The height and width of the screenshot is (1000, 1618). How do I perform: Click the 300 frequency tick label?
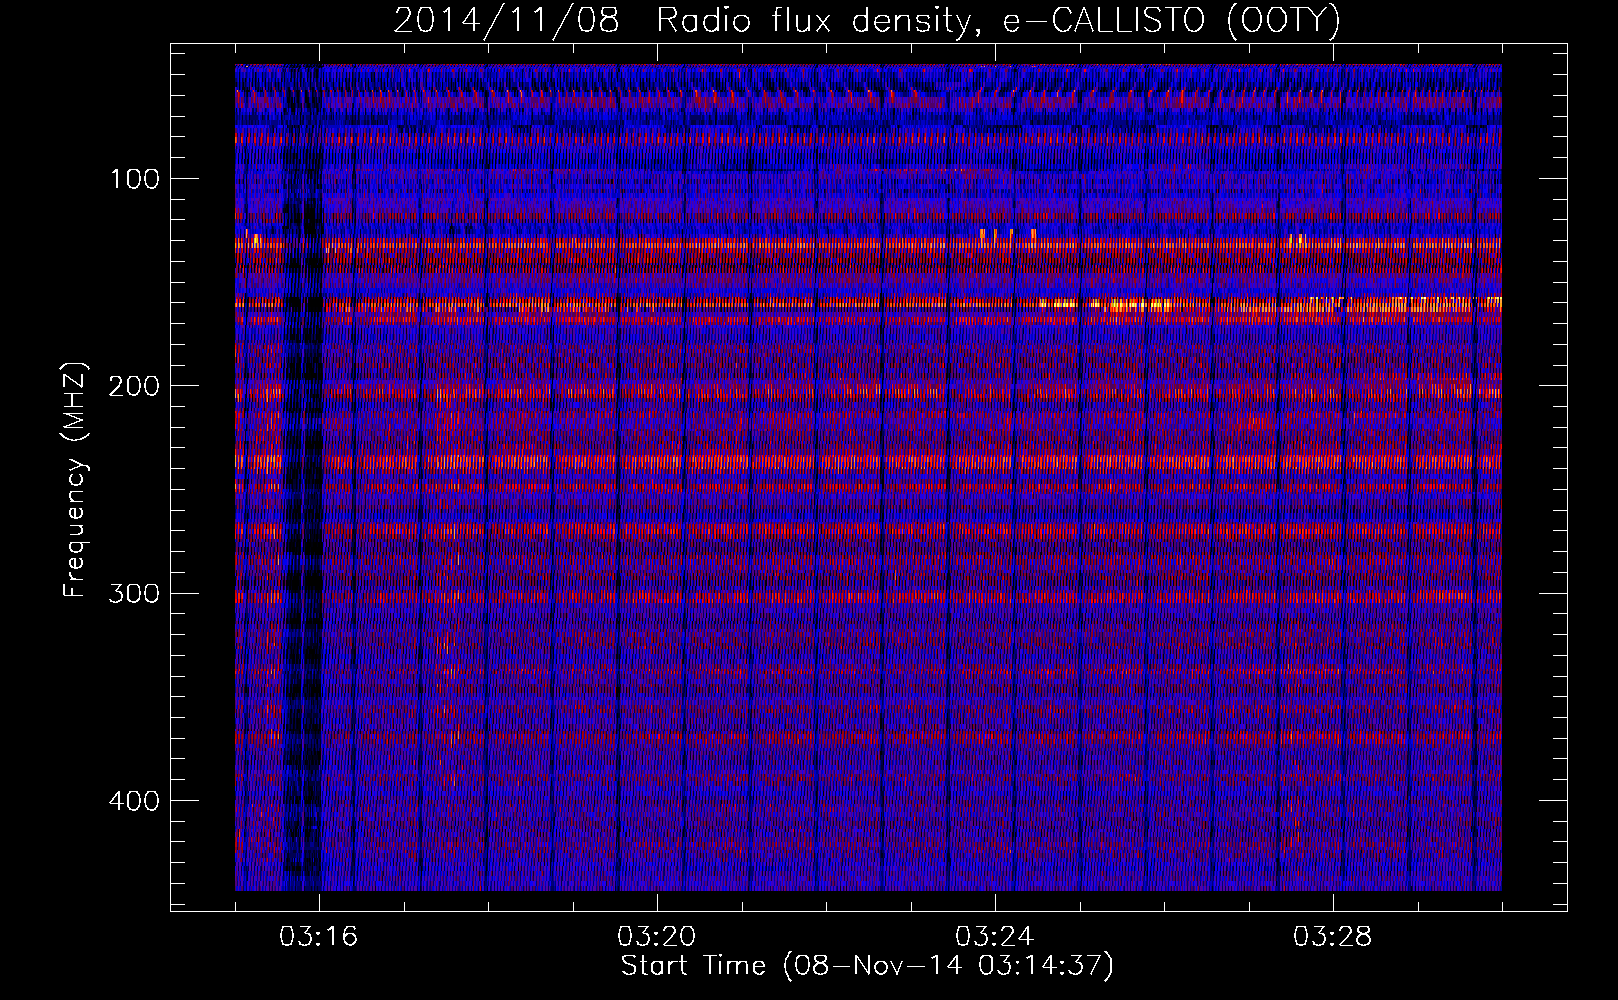tap(133, 593)
